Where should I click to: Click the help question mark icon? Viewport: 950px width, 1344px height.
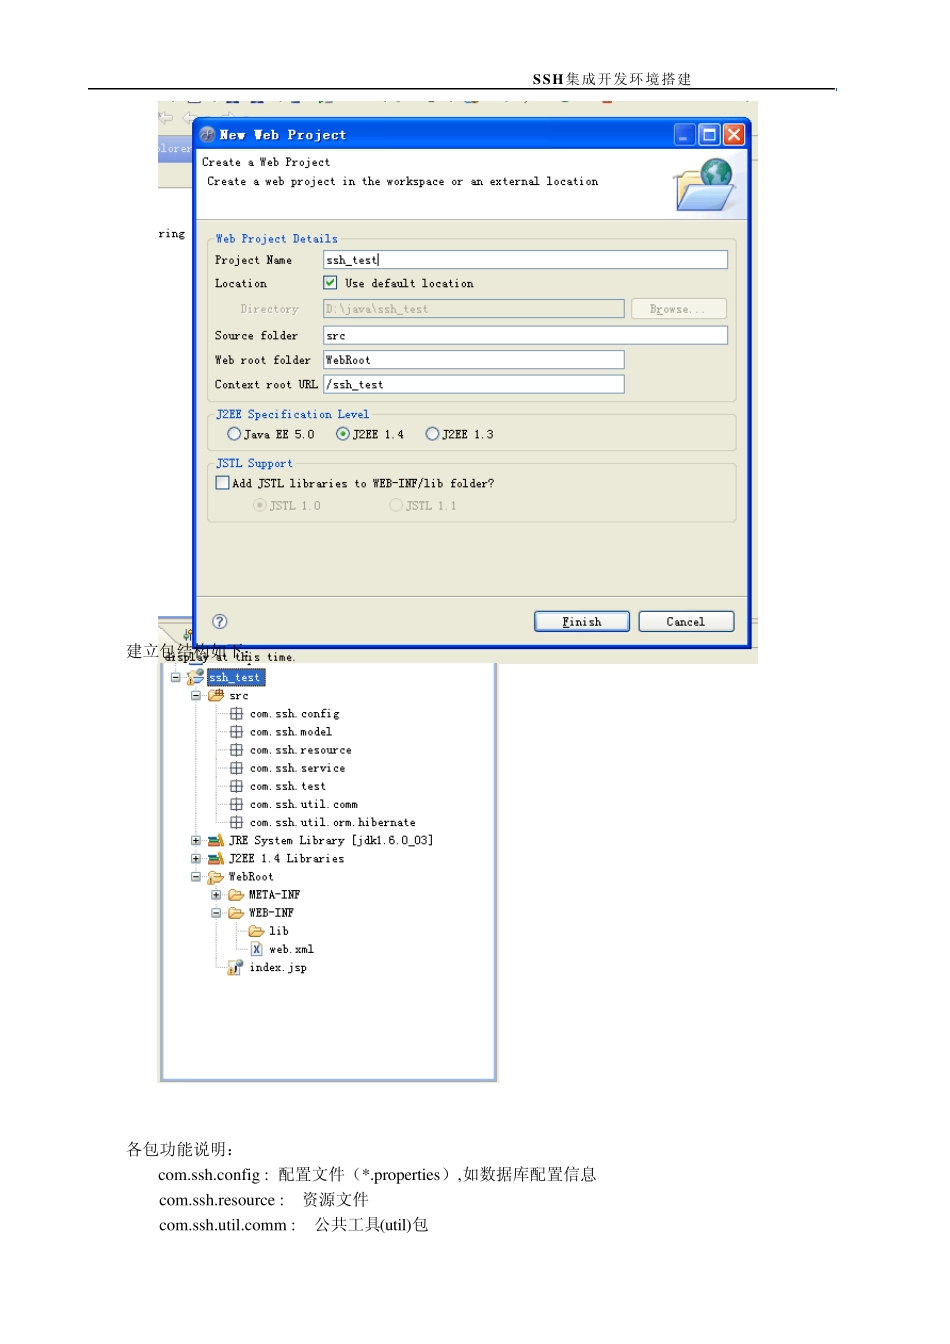click(x=220, y=621)
